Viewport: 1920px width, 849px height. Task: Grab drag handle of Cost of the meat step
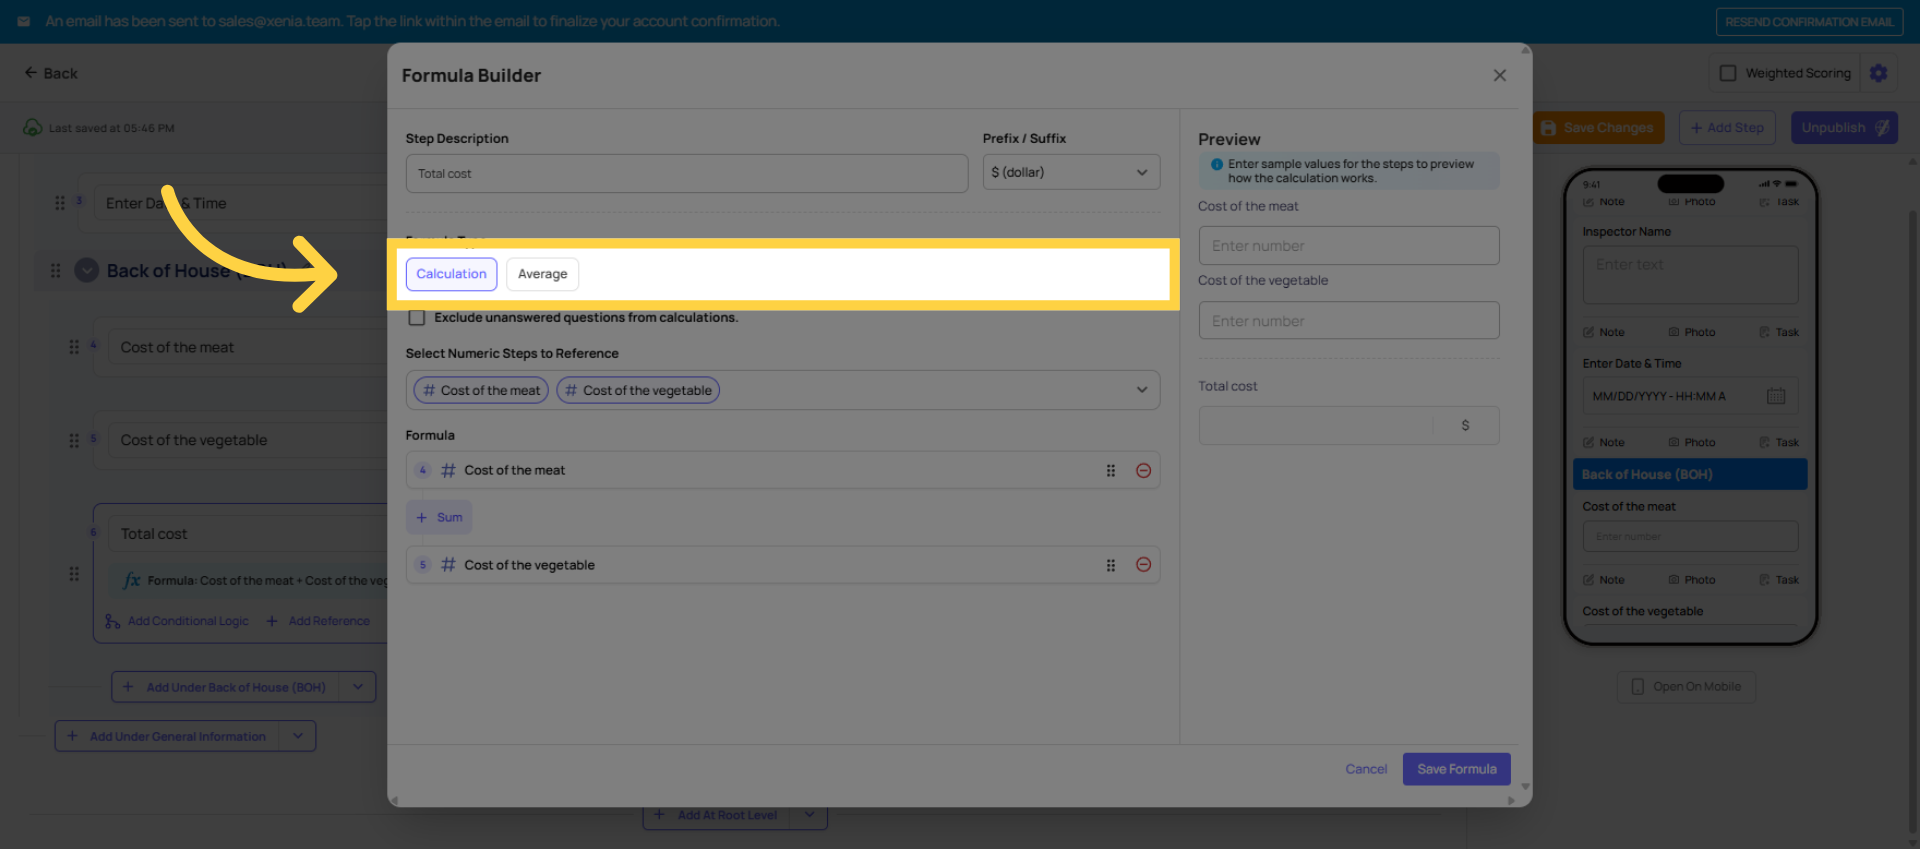pyautogui.click(x=73, y=347)
